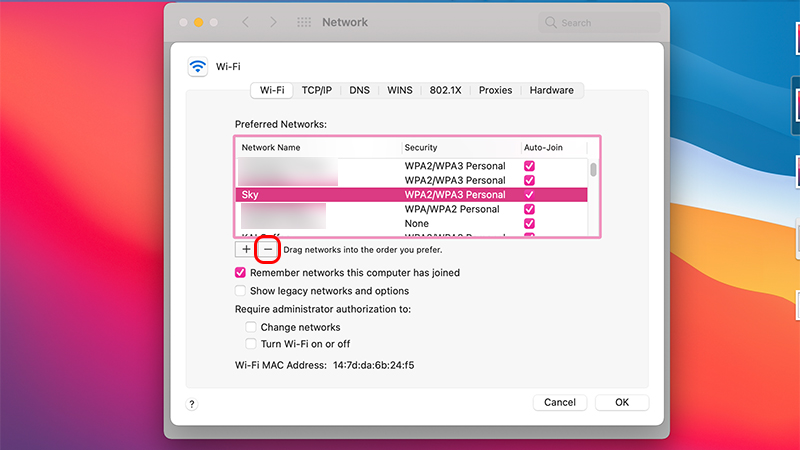Switch to the TCP/IP tab

316,90
